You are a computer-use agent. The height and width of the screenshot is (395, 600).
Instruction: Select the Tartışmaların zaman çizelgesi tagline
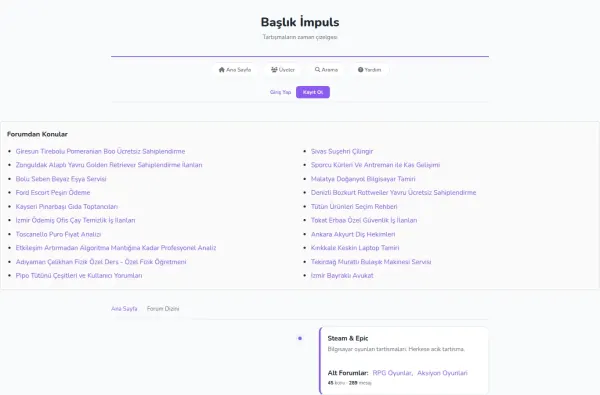(300, 37)
